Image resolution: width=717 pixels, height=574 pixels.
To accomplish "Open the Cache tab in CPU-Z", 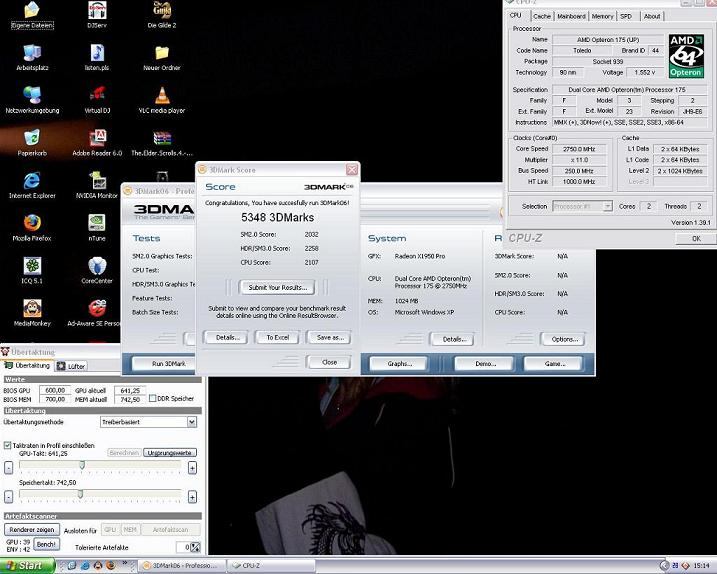I will pos(542,16).
